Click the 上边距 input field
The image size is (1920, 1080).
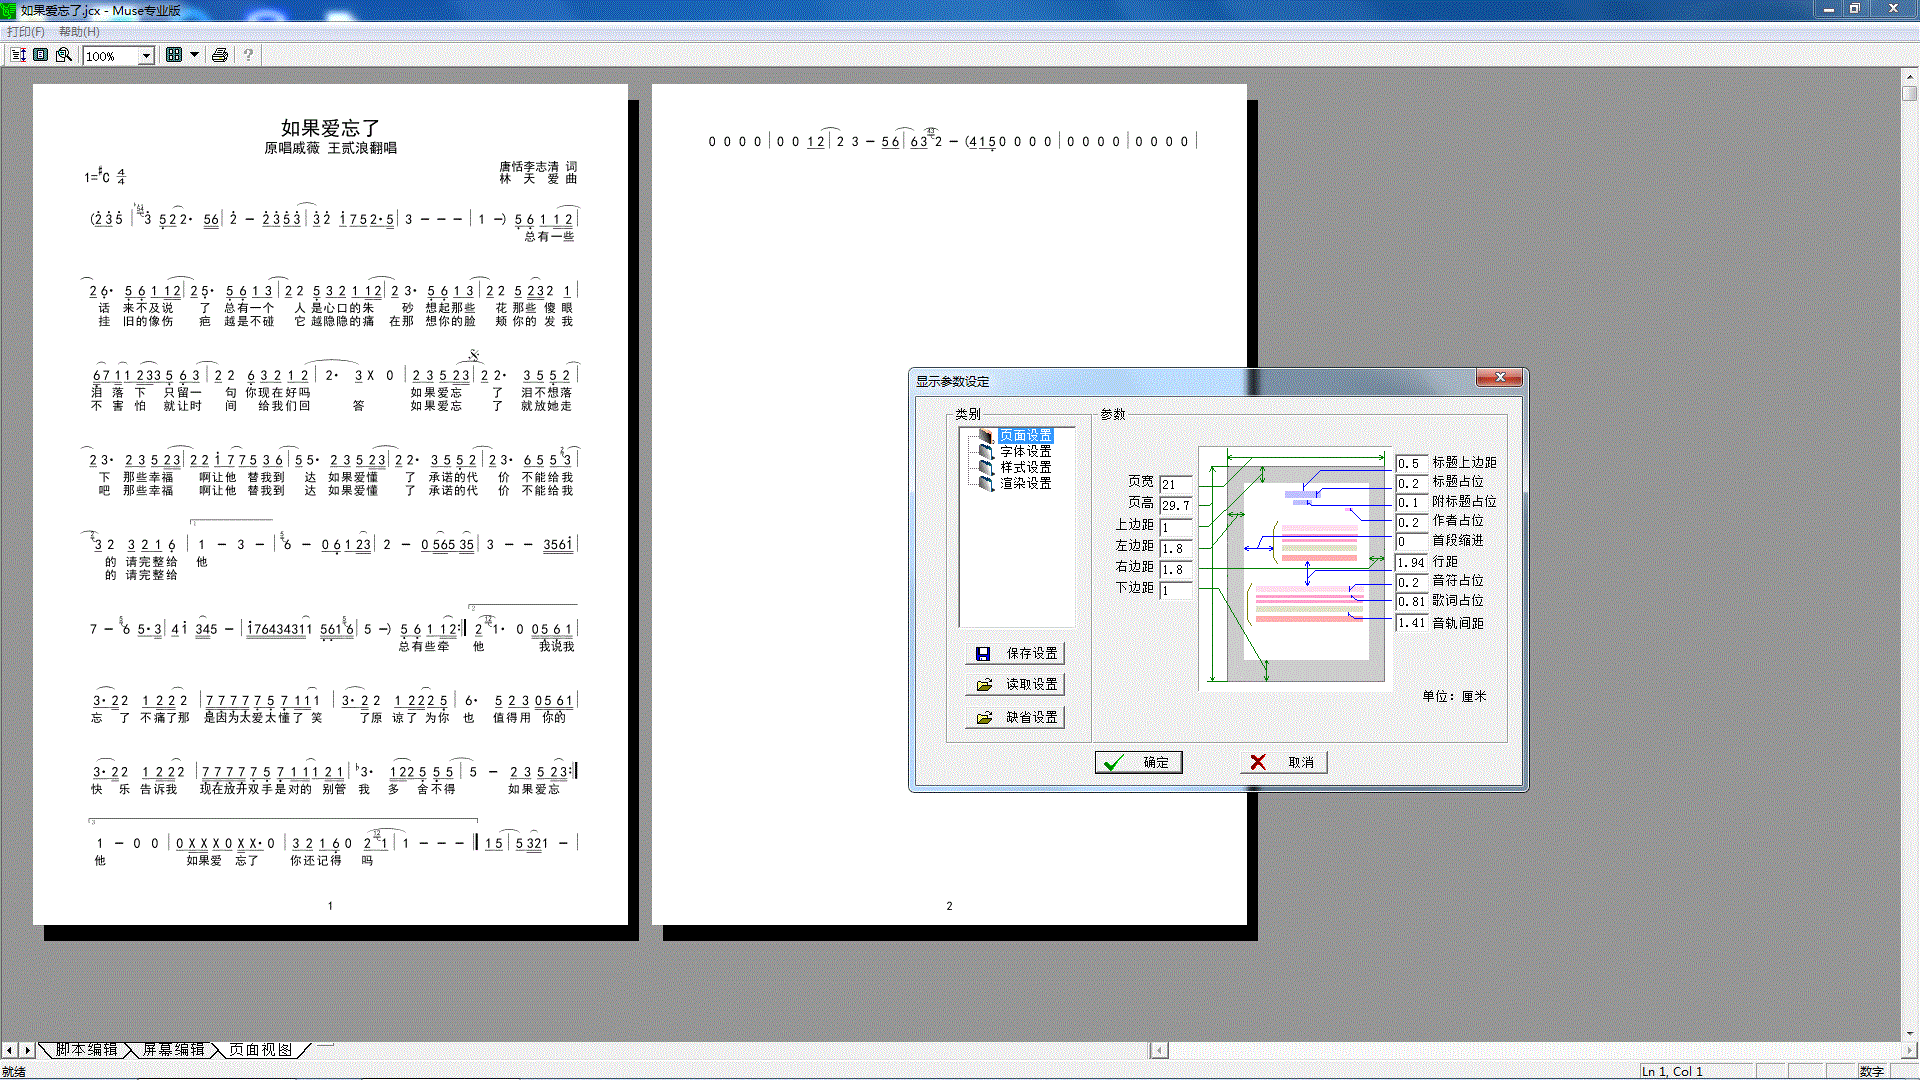(1176, 527)
